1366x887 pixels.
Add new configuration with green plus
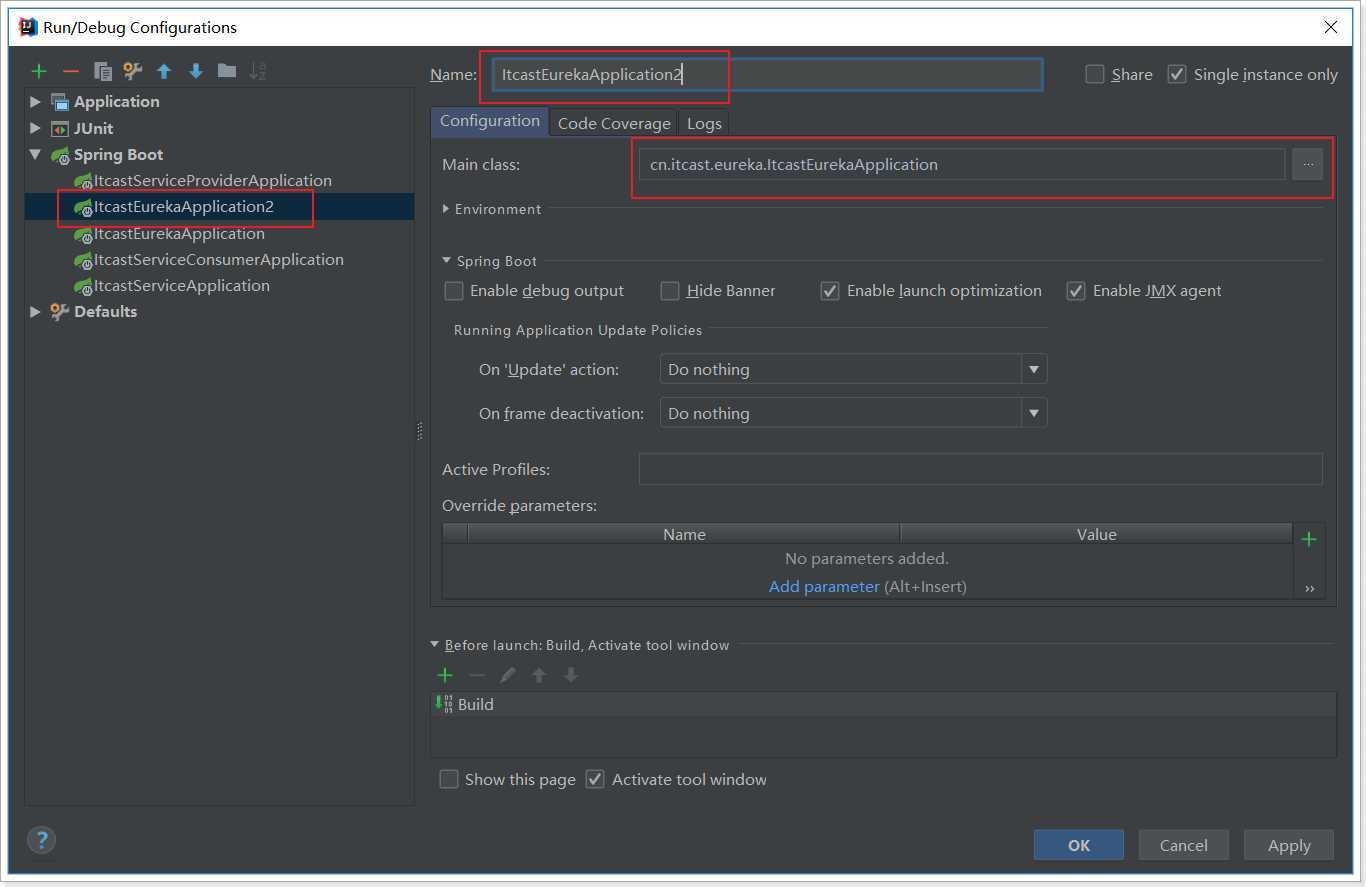click(39, 71)
